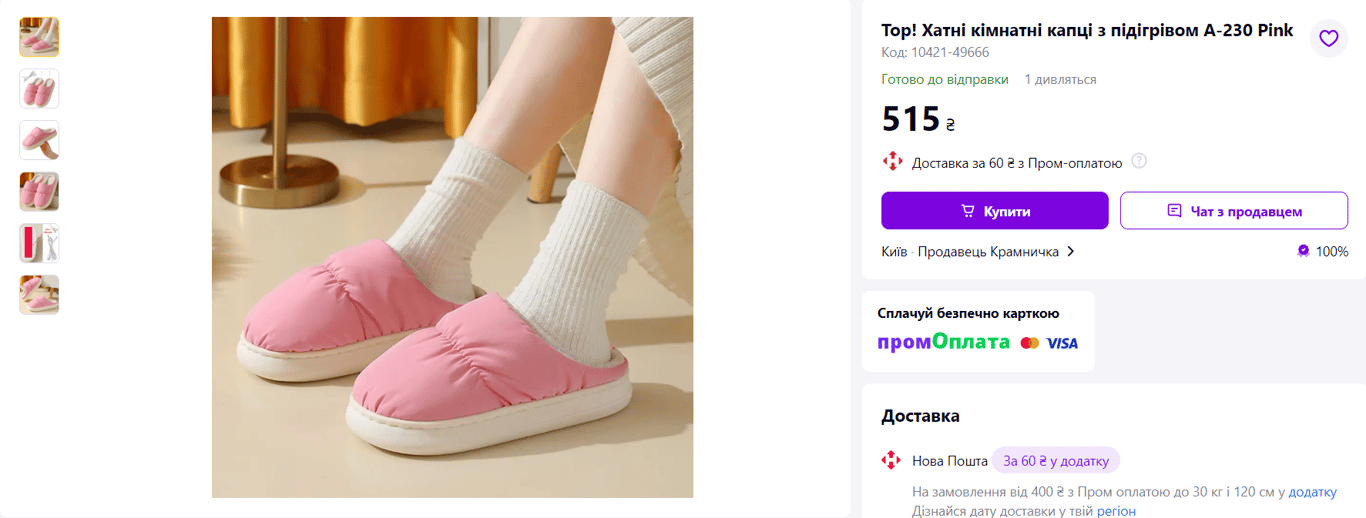1366x518 pixels.
Task: Add product to favorites with heart icon
Action: [x=1328, y=39]
